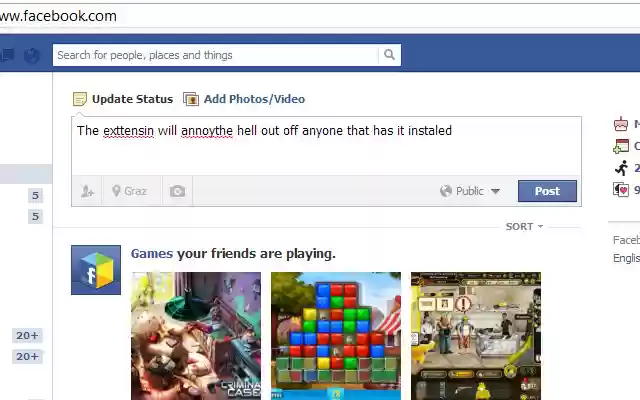Click the Add Photos/Video picture icon

(191, 99)
